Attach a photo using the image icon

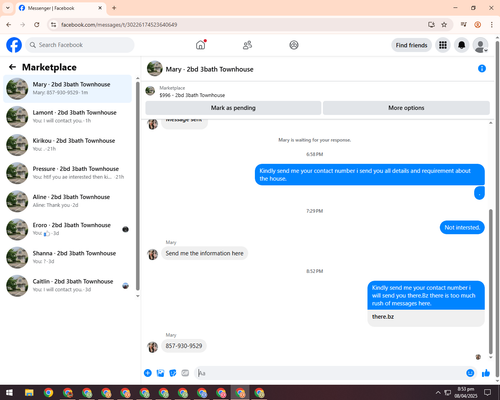click(160, 373)
